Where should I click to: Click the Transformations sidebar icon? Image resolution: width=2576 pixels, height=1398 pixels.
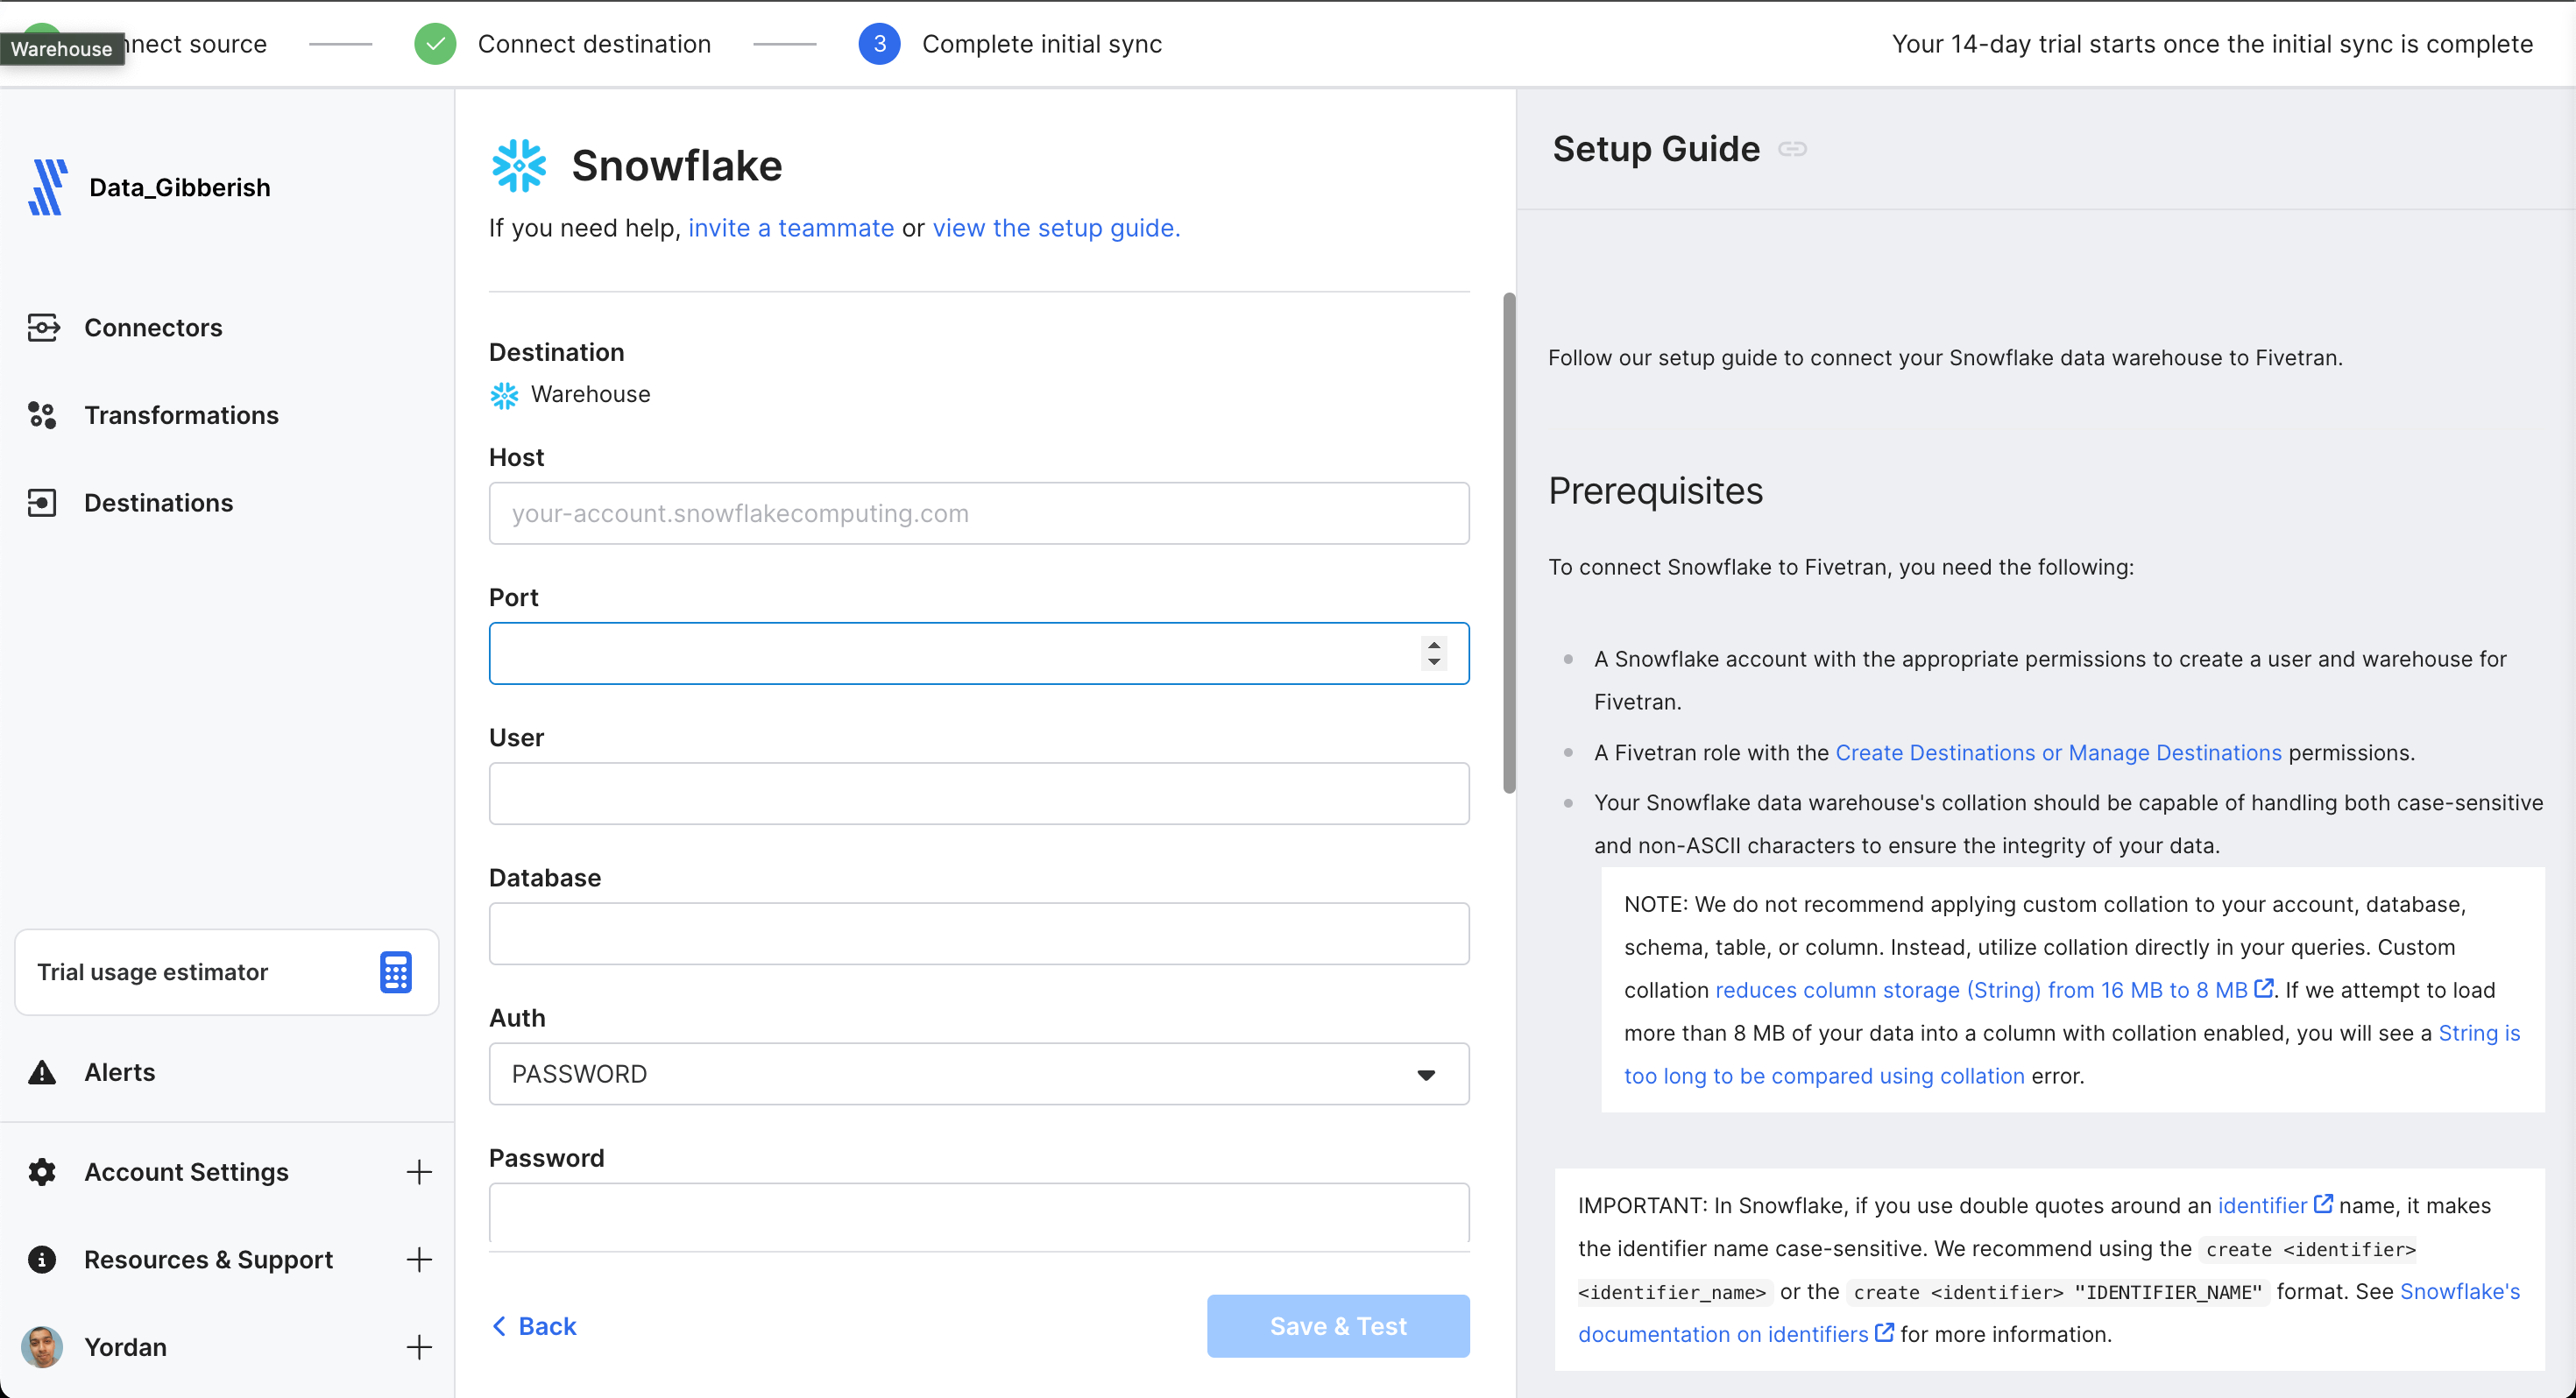pos(42,415)
